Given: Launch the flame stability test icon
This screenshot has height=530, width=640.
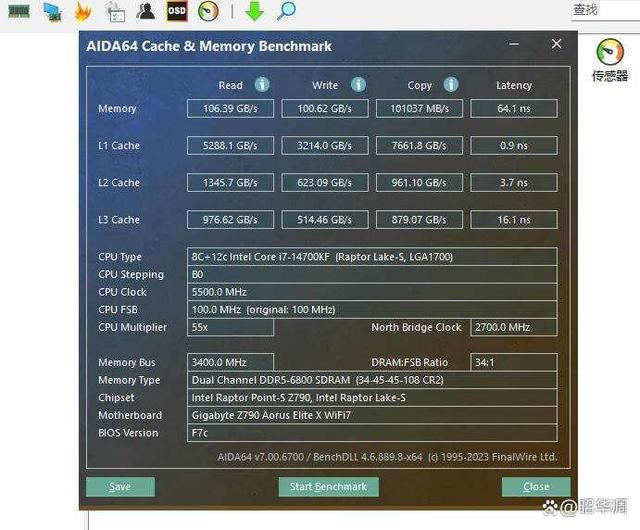Looking at the screenshot, I should coord(83,11).
